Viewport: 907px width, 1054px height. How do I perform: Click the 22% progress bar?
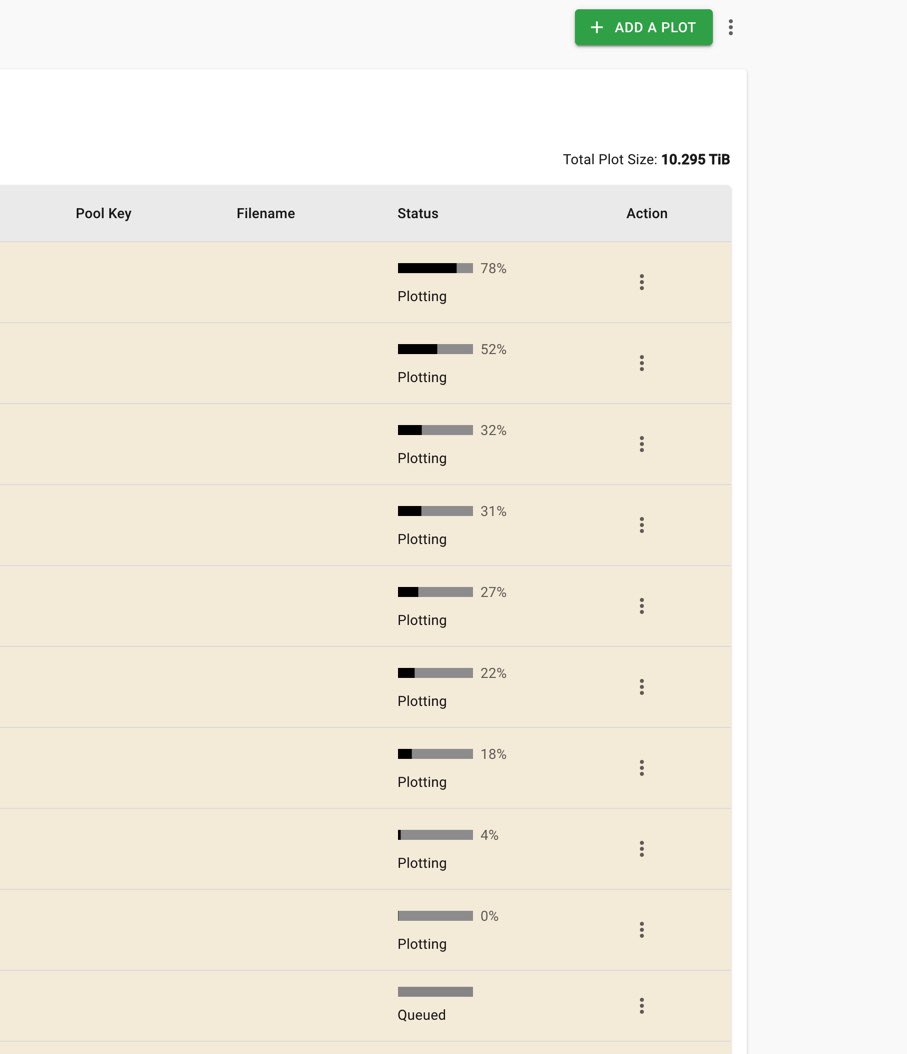436,673
